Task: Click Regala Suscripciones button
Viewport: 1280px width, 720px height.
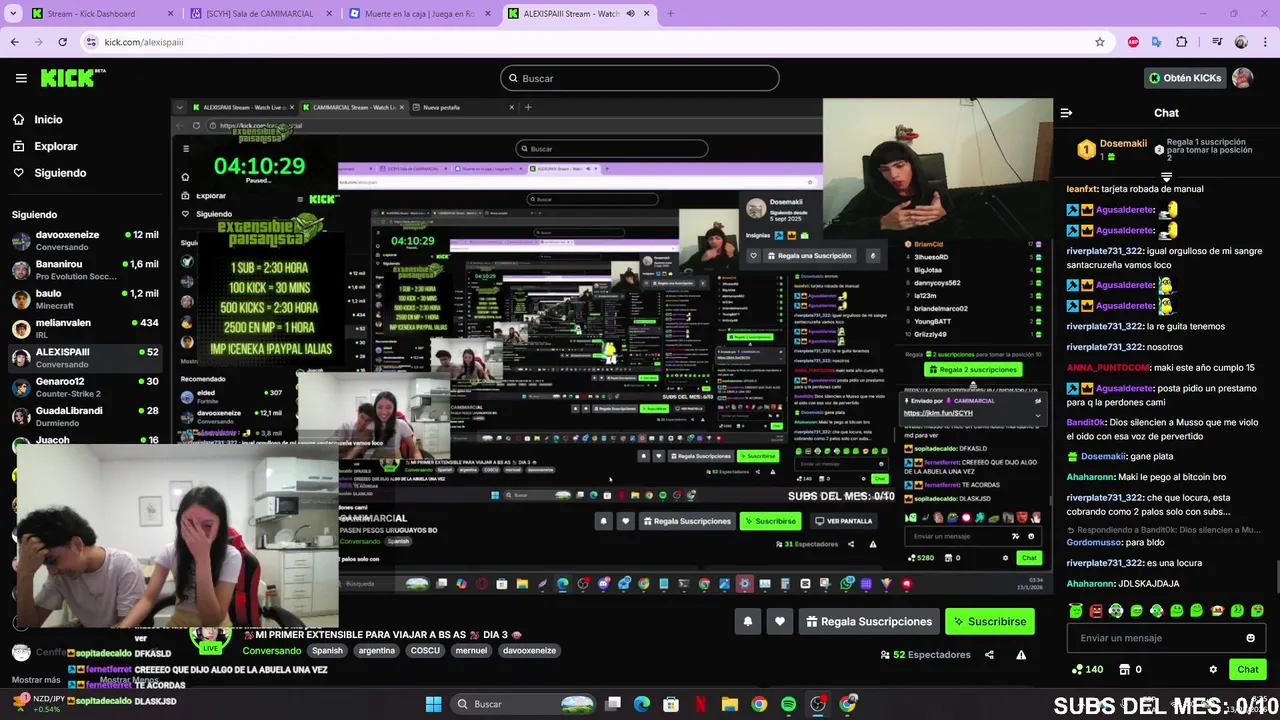Action: point(868,621)
